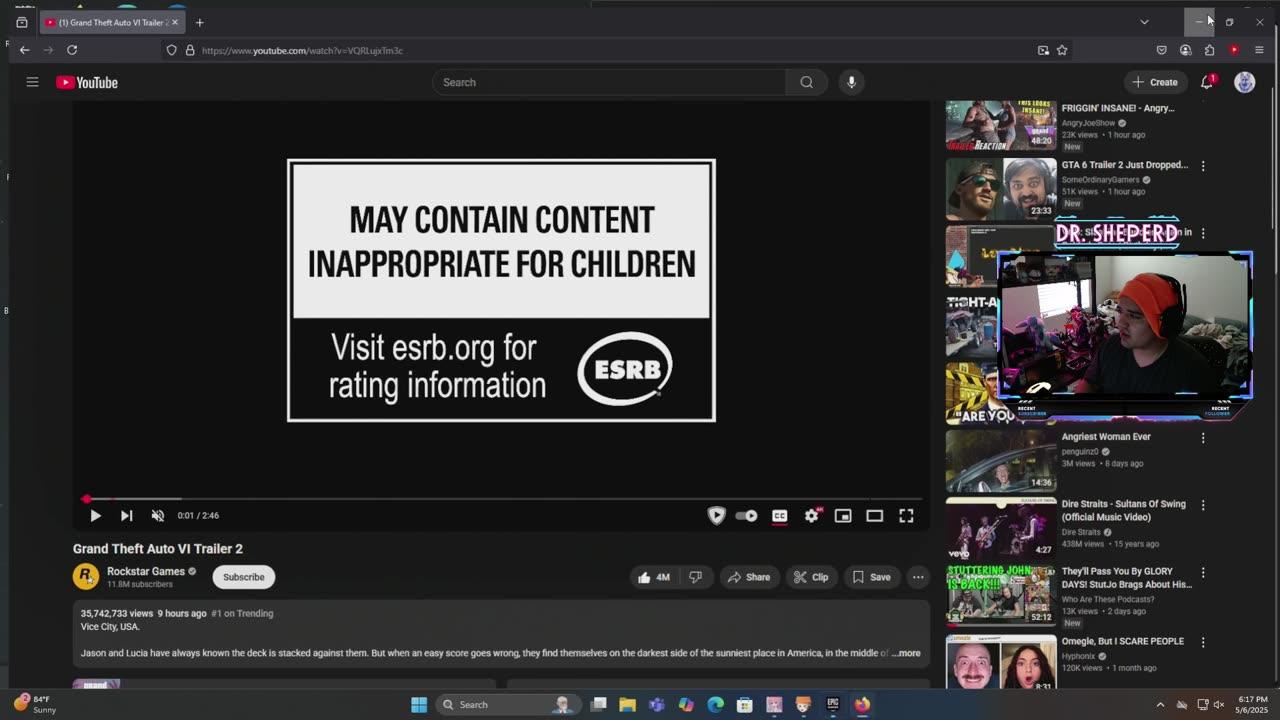The height and width of the screenshot is (720, 1280).
Task: Open the YouTube guide hamburger menu
Action: tap(32, 82)
